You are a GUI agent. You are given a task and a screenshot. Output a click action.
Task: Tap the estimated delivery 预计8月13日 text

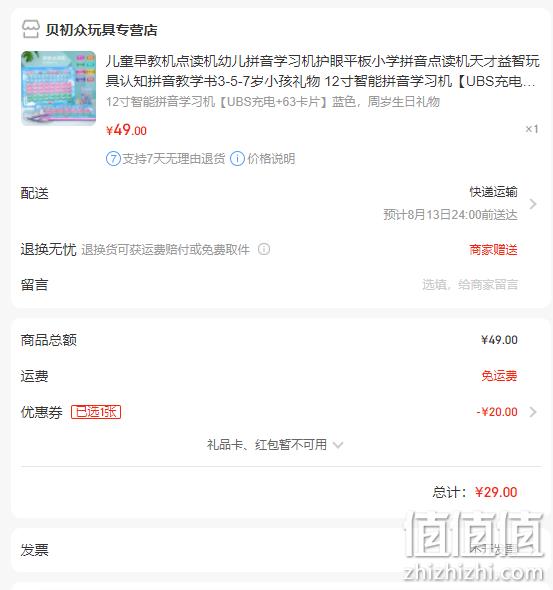pos(450,215)
